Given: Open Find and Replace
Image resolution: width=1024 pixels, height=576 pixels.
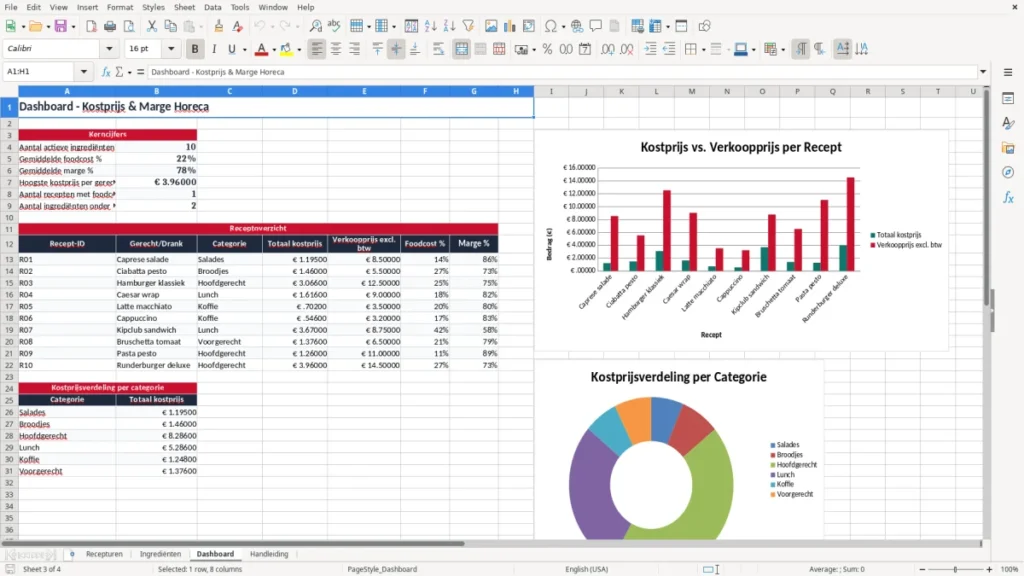Looking at the screenshot, I should [315, 26].
